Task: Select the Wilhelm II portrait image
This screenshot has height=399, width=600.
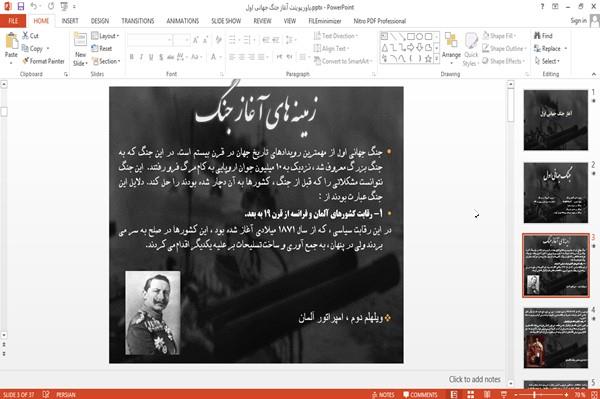Action: (153, 313)
